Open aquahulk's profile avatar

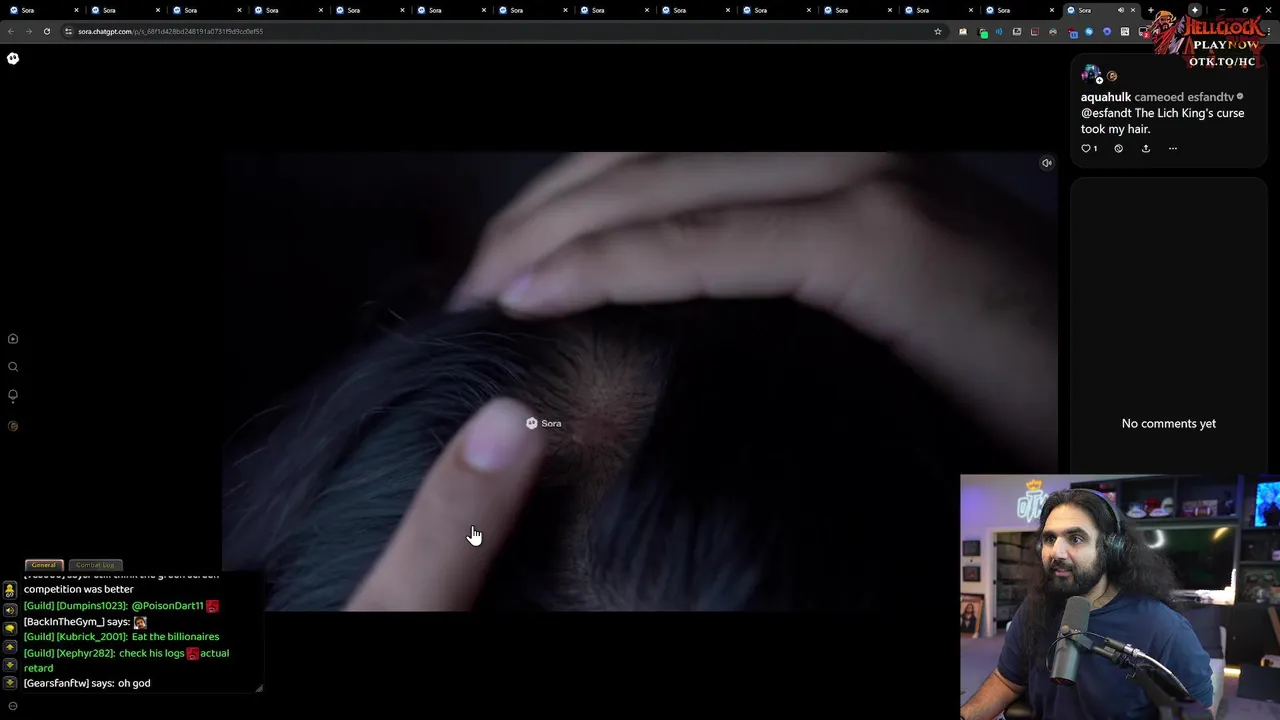(1090, 74)
